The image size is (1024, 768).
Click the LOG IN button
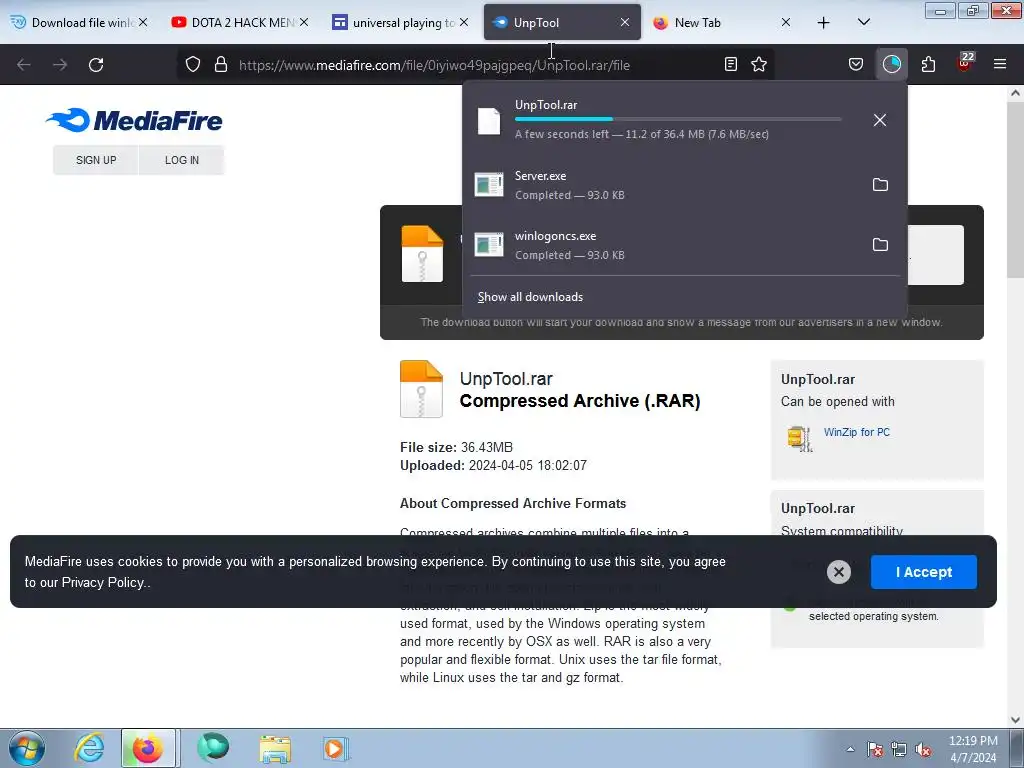click(x=182, y=160)
